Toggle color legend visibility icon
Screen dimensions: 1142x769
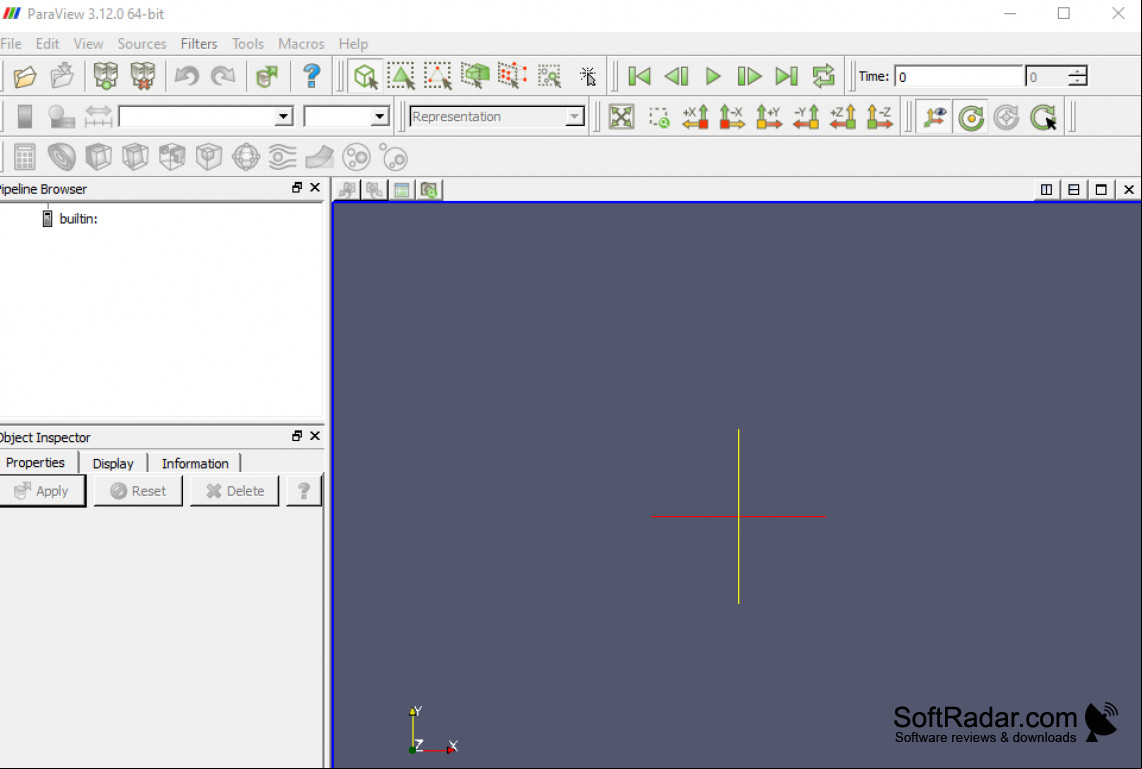(x=25, y=117)
